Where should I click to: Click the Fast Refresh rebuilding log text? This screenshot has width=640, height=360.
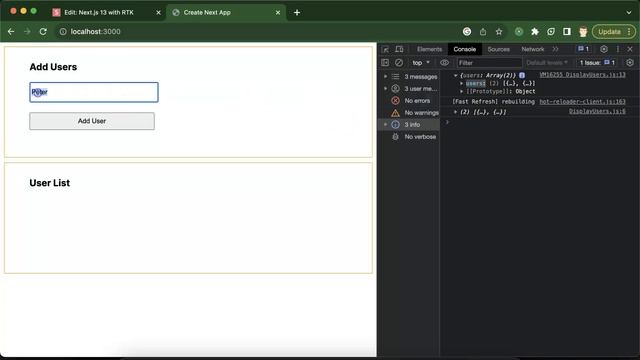click(x=493, y=102)
